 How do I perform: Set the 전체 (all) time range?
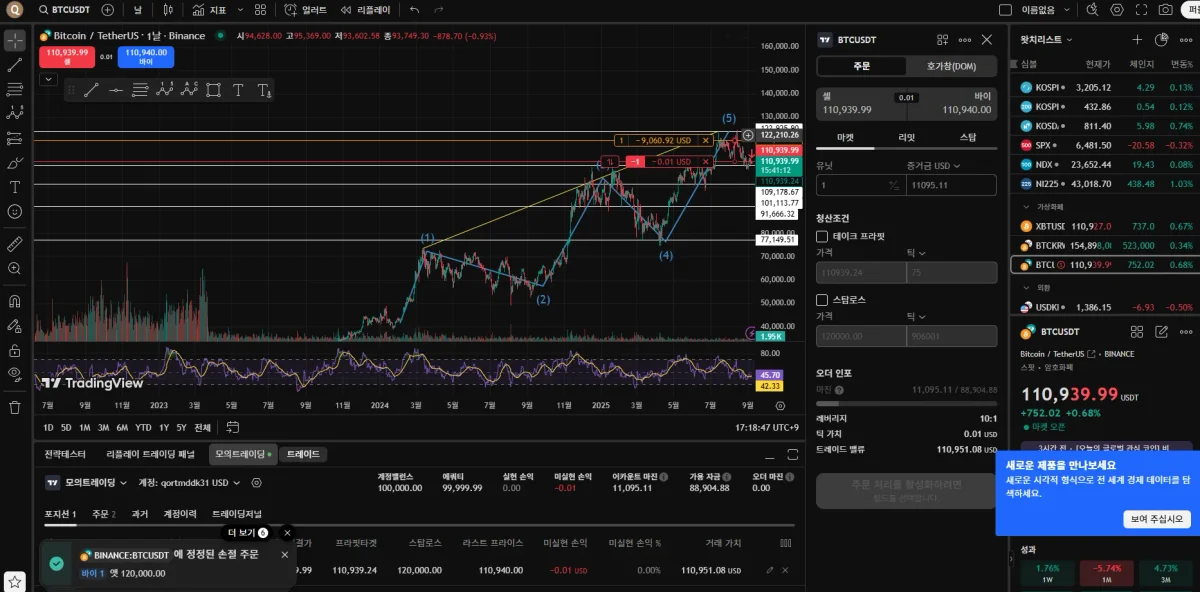point(202,427)
